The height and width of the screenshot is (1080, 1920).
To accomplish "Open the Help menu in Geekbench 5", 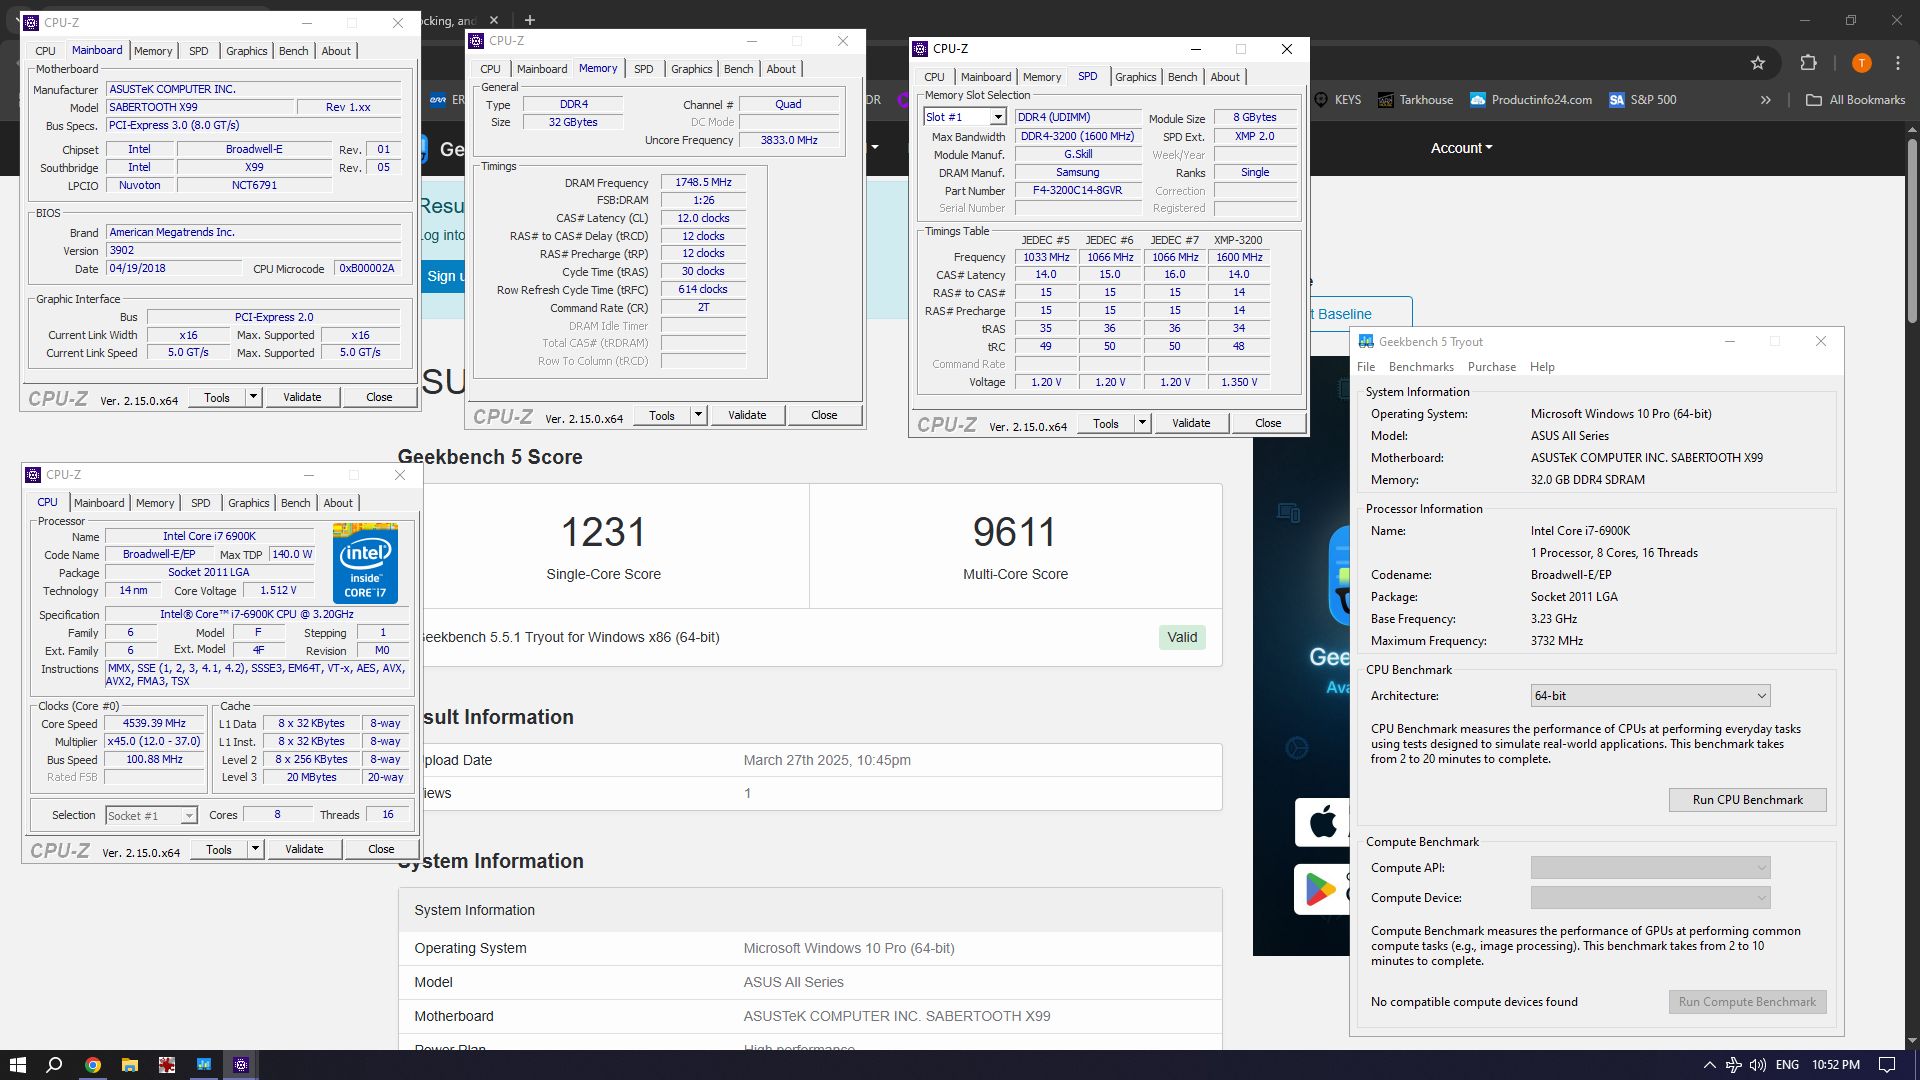I will coord(1542,367).
